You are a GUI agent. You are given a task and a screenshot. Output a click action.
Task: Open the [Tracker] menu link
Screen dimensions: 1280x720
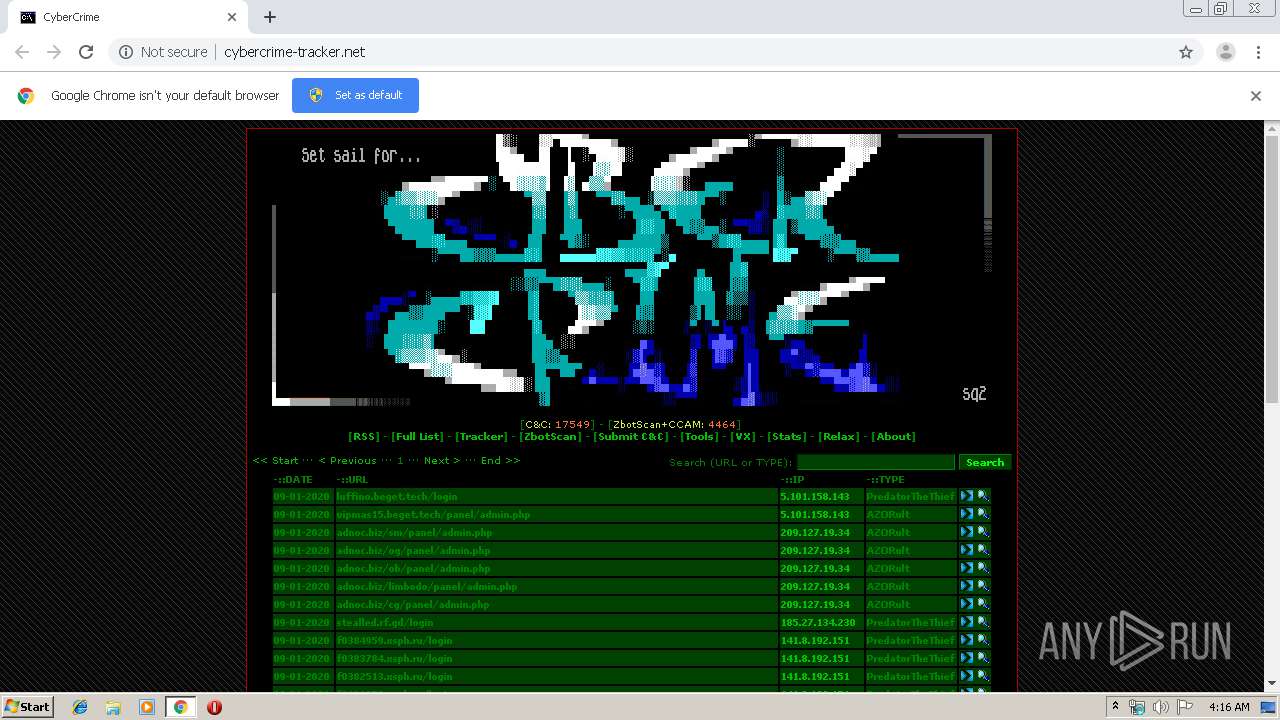coord(482,436)
